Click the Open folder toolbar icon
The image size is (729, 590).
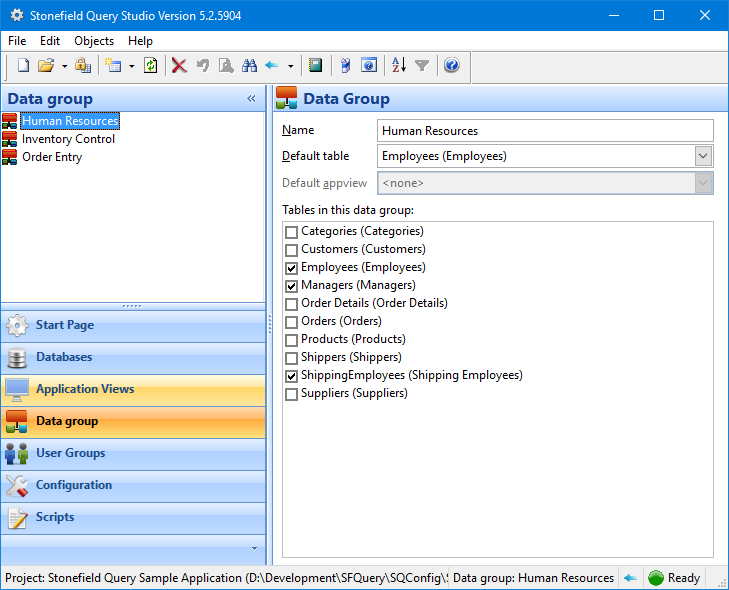pos(46,66)
